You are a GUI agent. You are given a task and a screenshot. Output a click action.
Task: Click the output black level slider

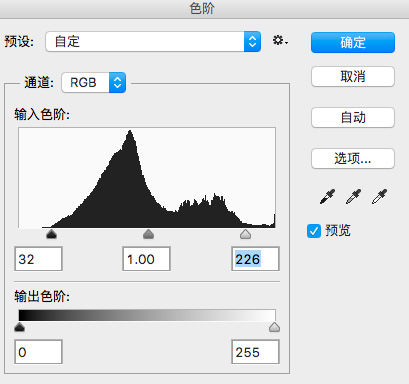tap(20, 327)
